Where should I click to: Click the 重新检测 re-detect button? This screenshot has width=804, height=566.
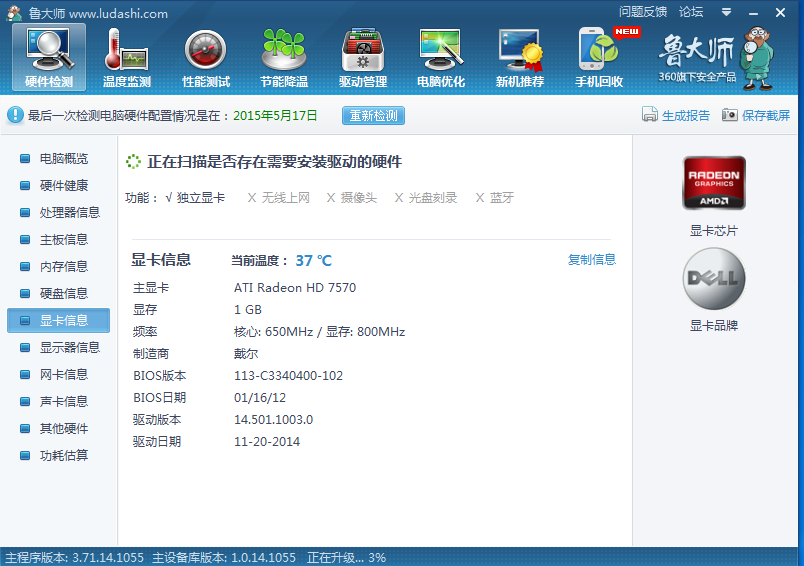373,115
